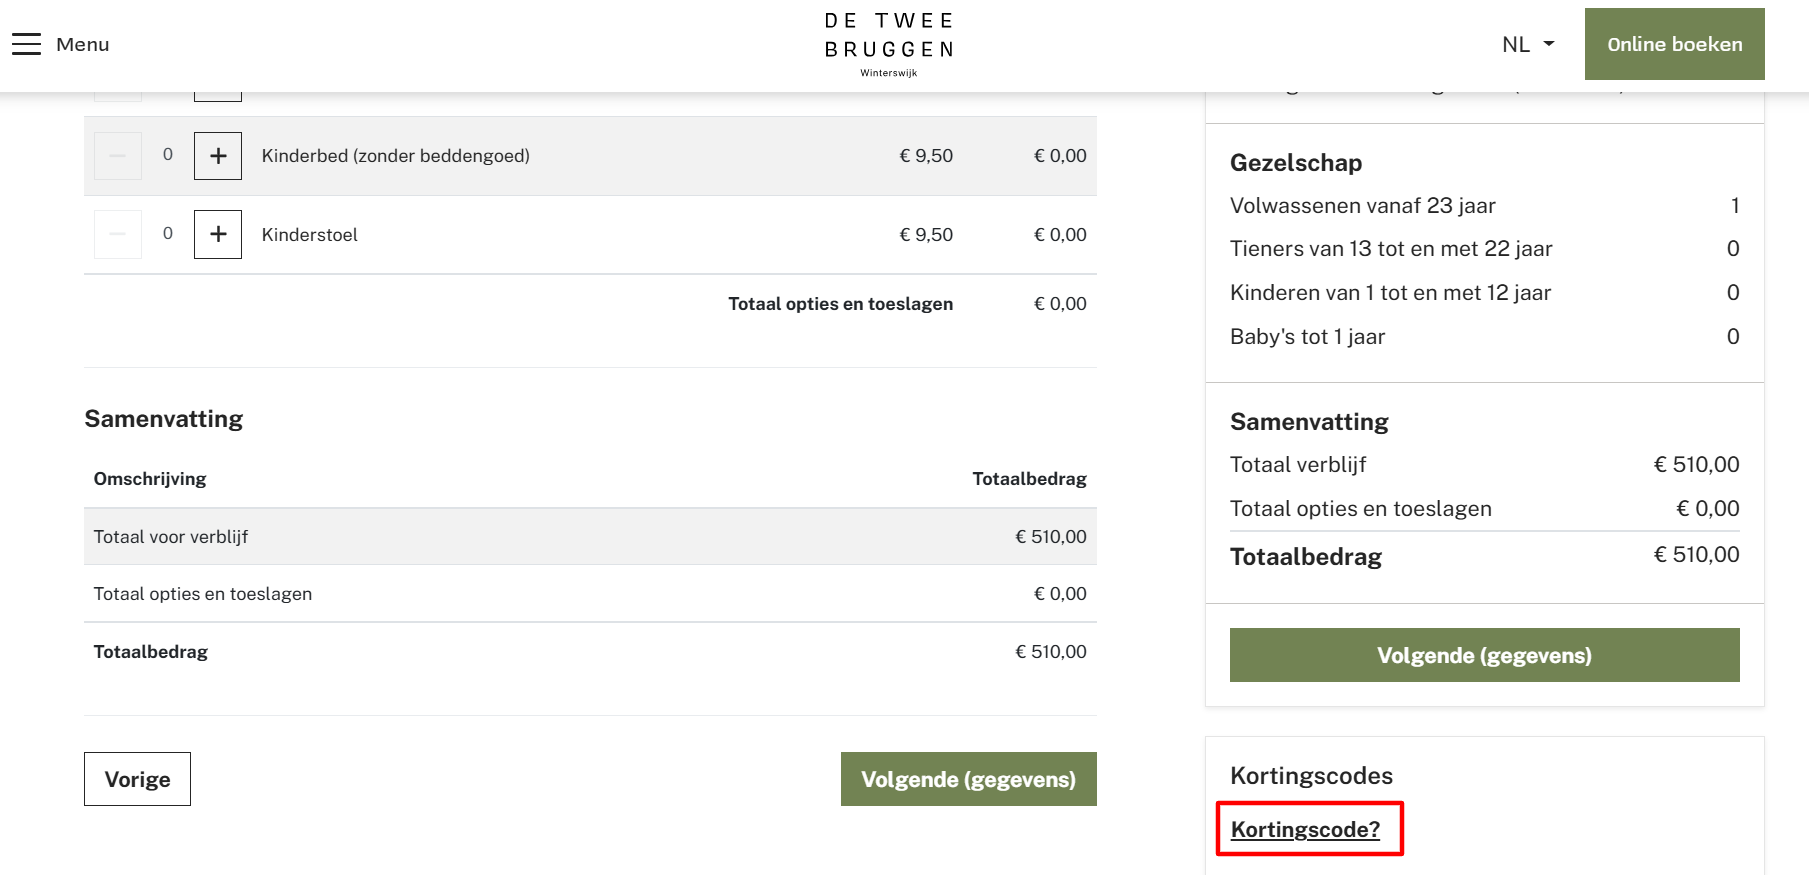Image resolution: width=1809 pixels, height=875 pixels.
Task: Click Volgende (gegevens) in the sidebar panel
Action: [1485, 655]
